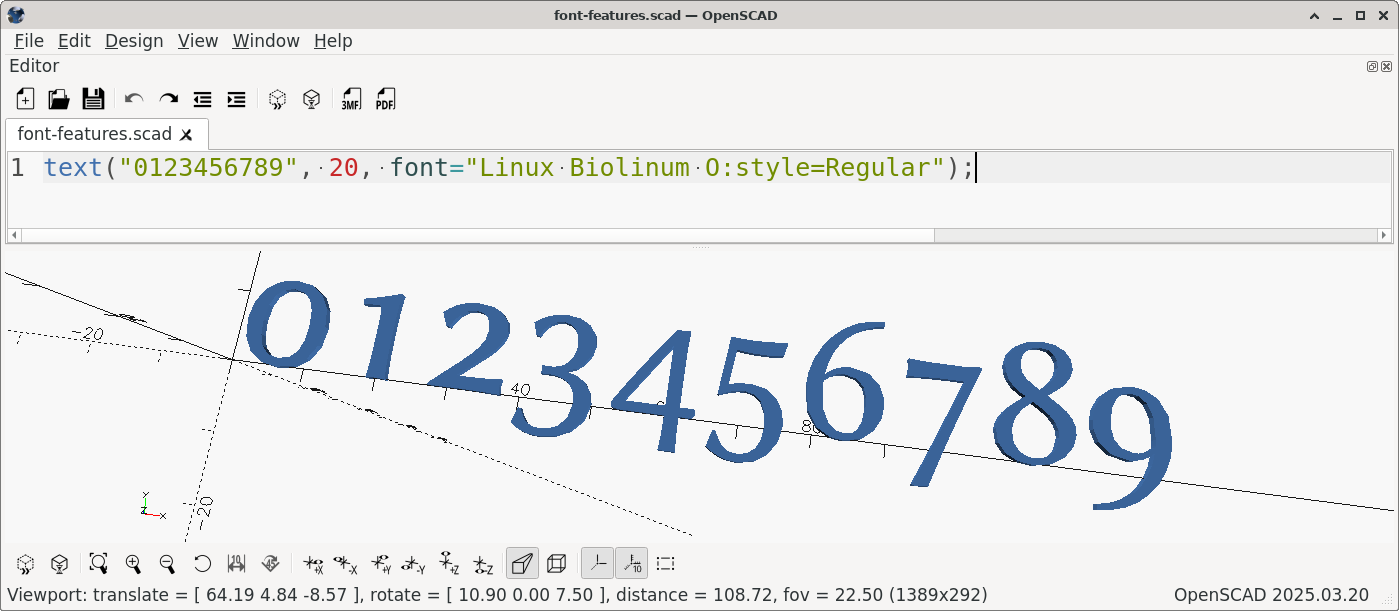Export the design as 3MF
This screenshot has height=611, width=1399.
[351, 99]
